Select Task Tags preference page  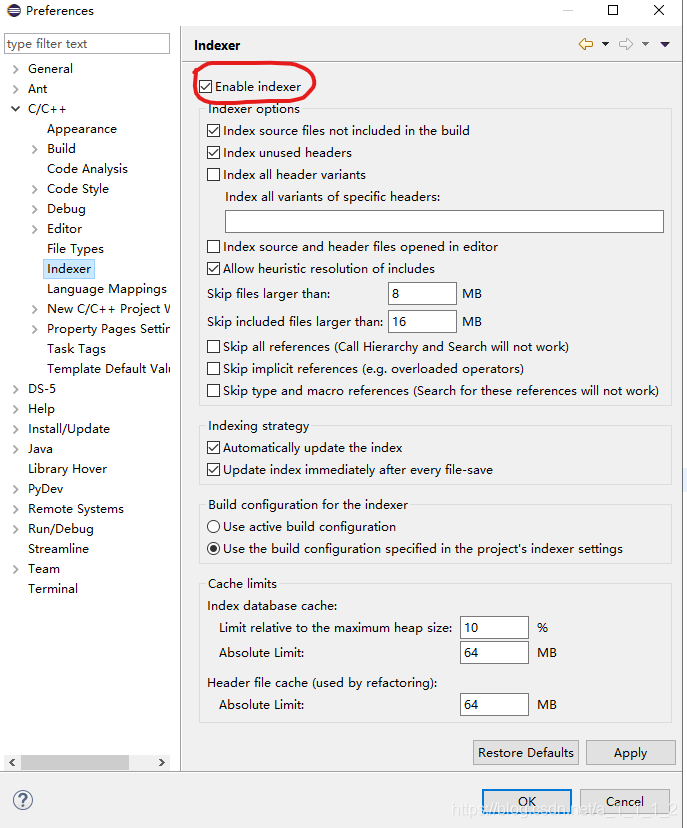coord(76,349)
